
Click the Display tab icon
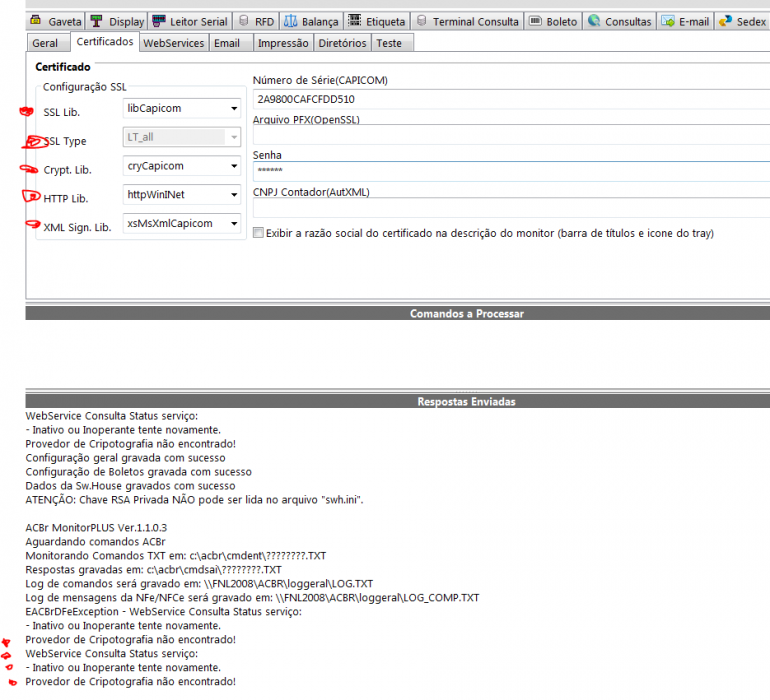(96, 21)
